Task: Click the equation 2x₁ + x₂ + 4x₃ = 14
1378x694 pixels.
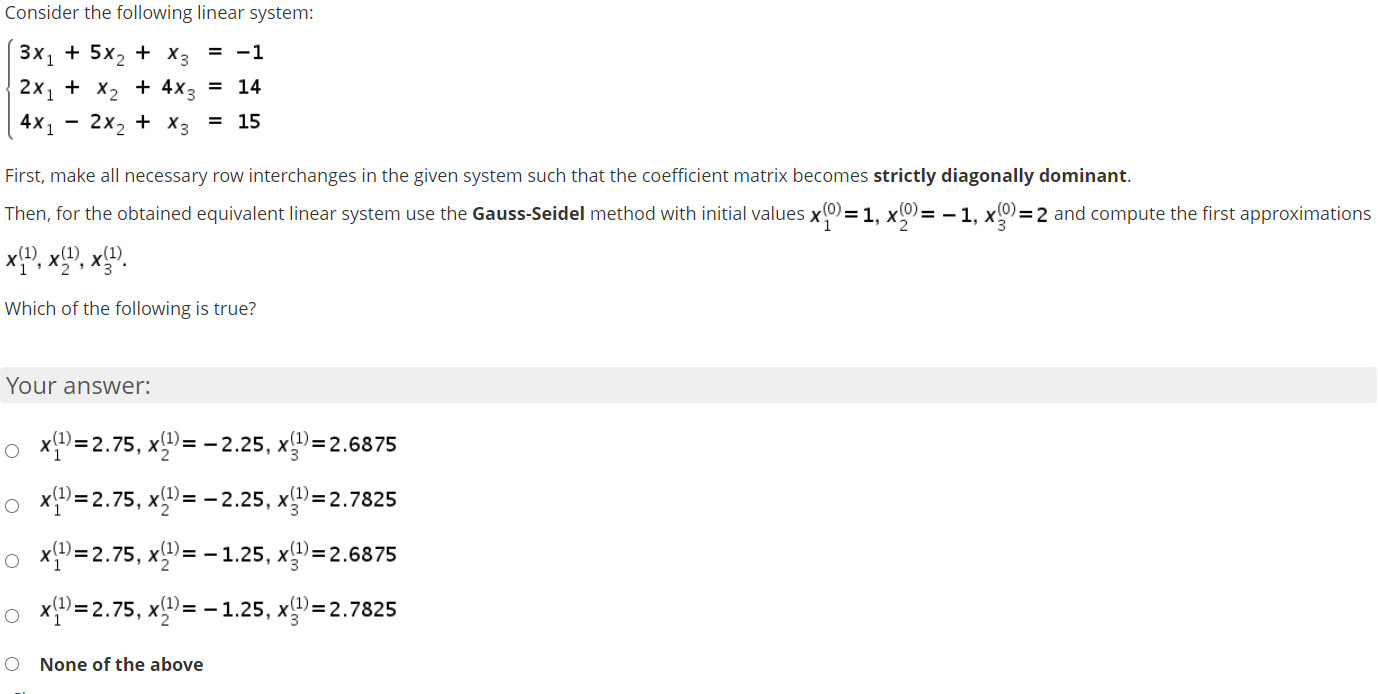Action: point(140,87)
